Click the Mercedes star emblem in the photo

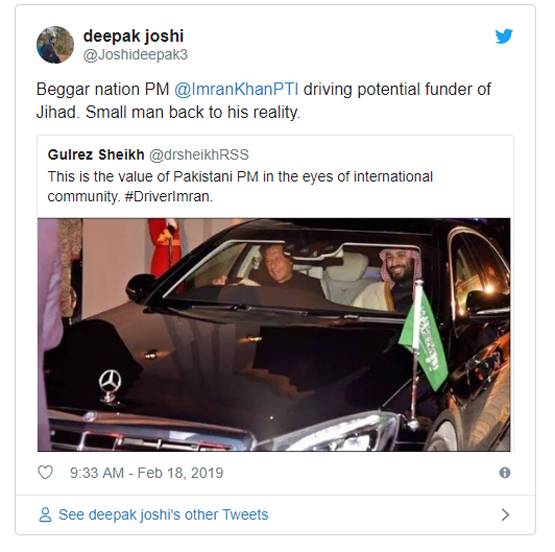click(x=110, y=385)
